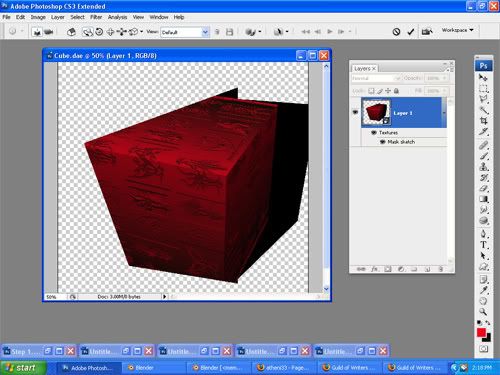Click the Windows start button
Viewport: 500px width, 375px height.
[23, 368]
